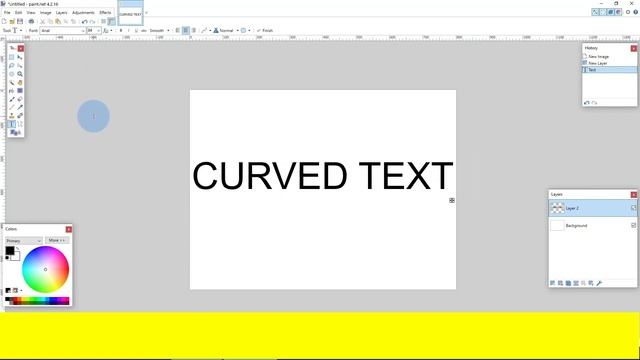Pick a color on the color wheel

coord(45,269)
